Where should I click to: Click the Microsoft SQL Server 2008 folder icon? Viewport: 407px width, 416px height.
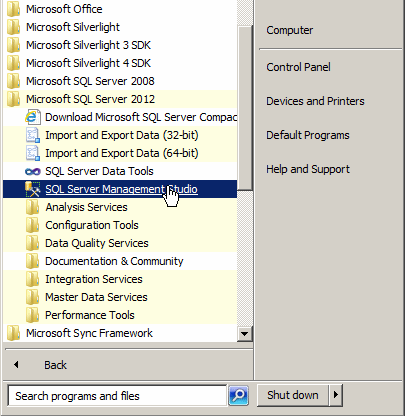click(14, 81)
